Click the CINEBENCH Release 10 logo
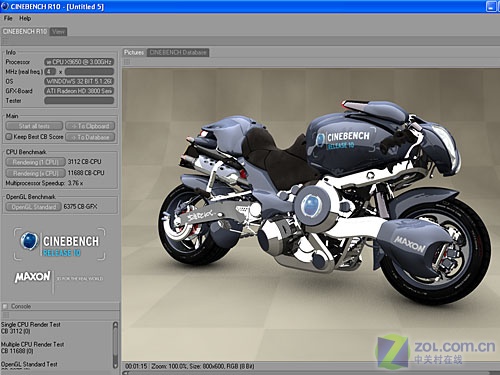The width and height of the screenshot is (500, 375). pos(59,244)
